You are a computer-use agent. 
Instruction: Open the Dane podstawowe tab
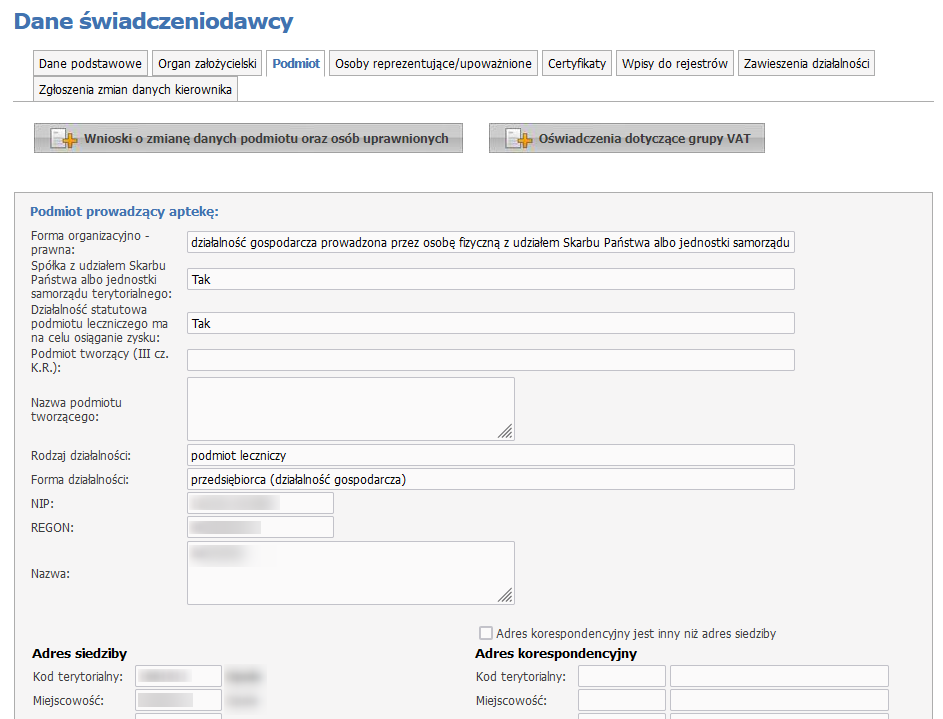click(x=90, y=63)
